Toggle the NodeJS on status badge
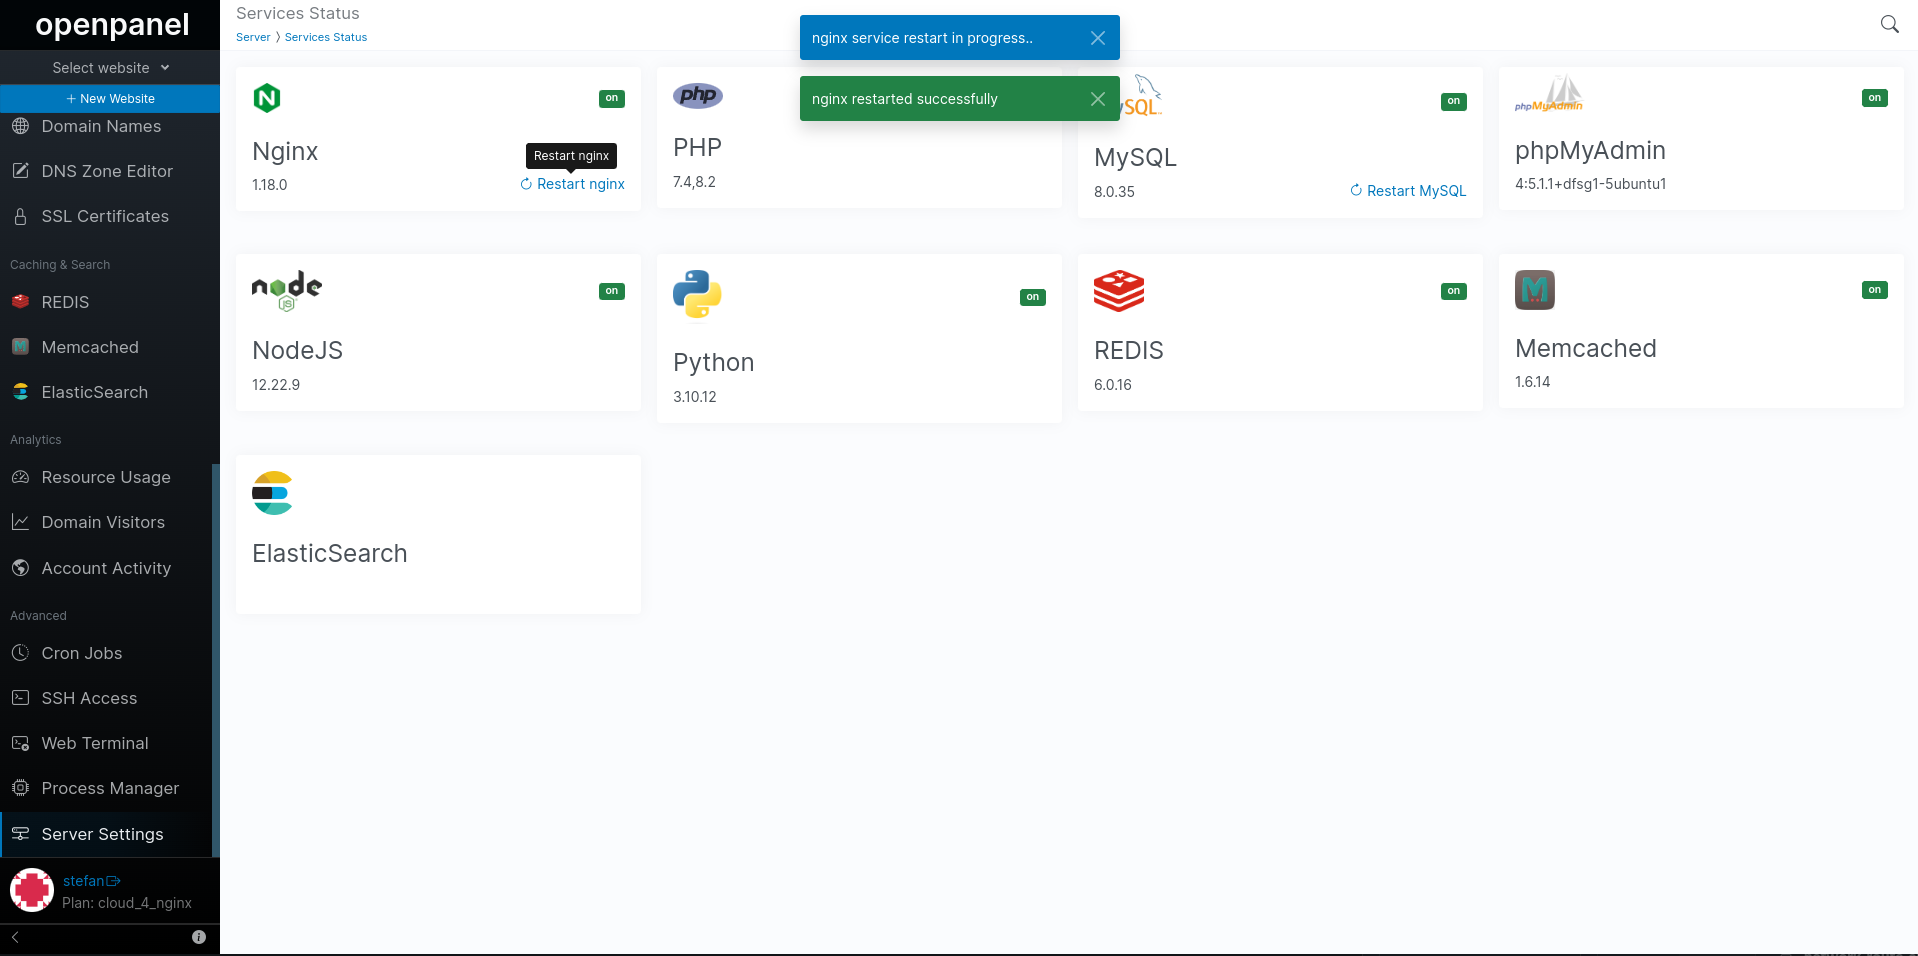 pyautogui.click(x=612, y=291)
